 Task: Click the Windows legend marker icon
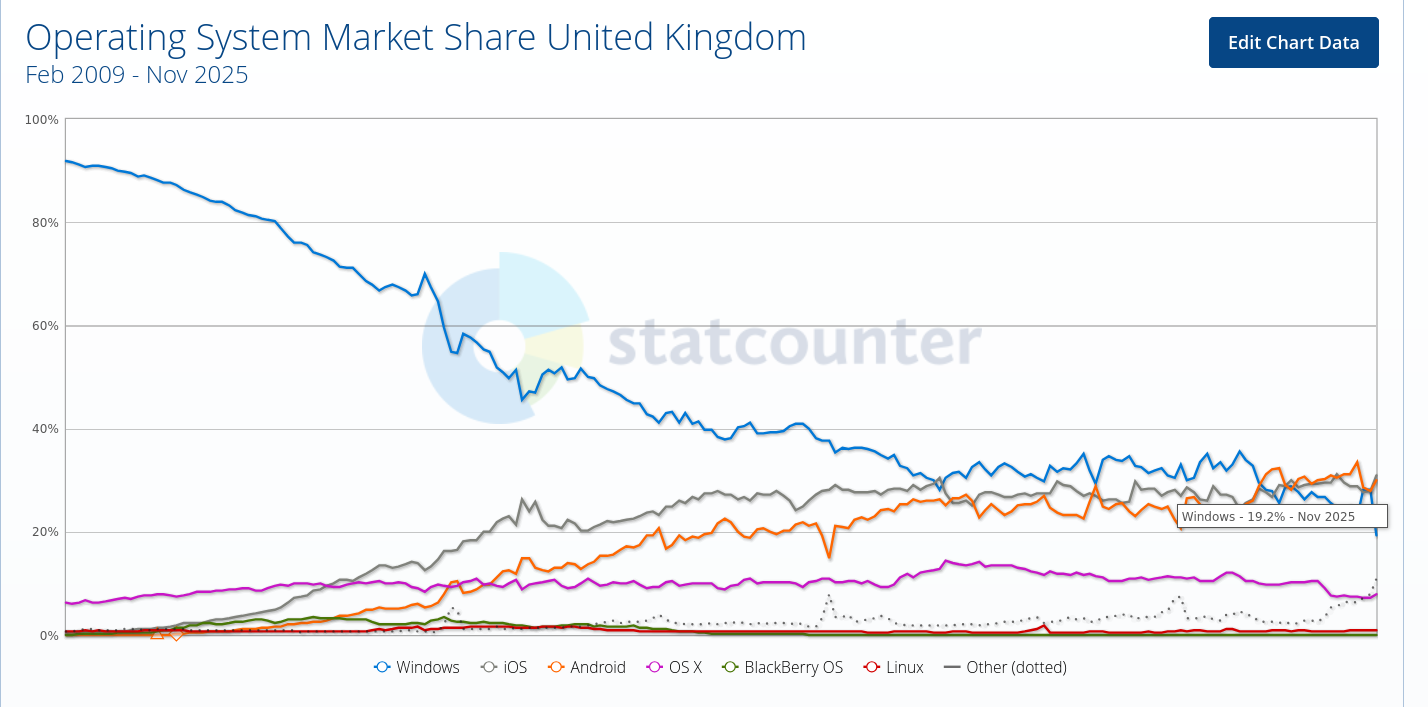click(x=383, y=667)
